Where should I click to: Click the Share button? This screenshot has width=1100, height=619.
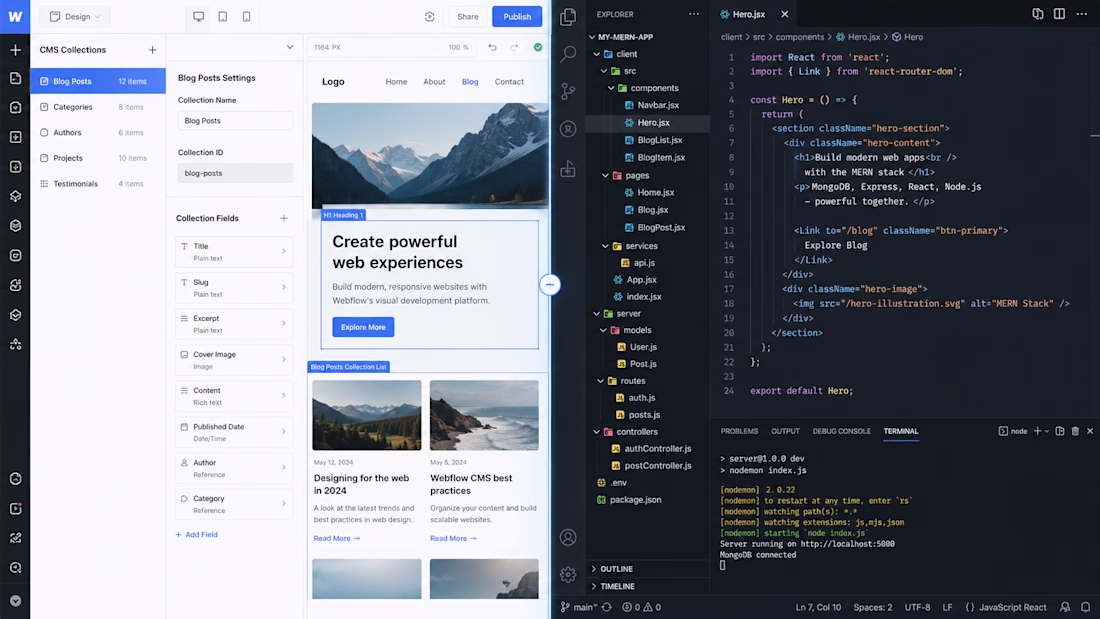coord(467,17)
